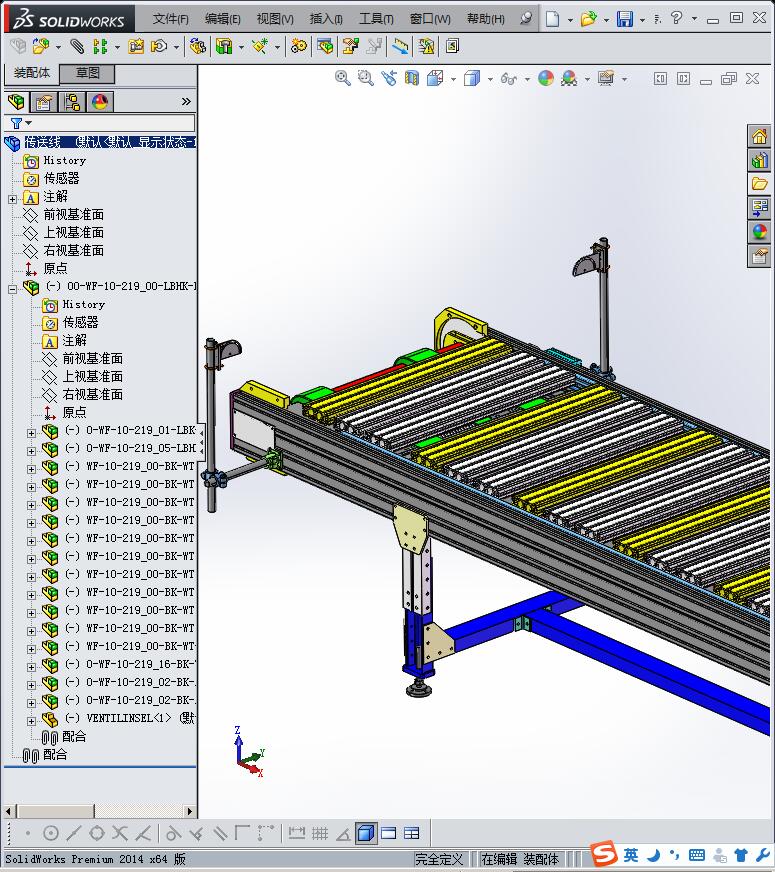This screenshot has width=775, height=872.
Task: Open the Help question mark icon
Action: 676,18
